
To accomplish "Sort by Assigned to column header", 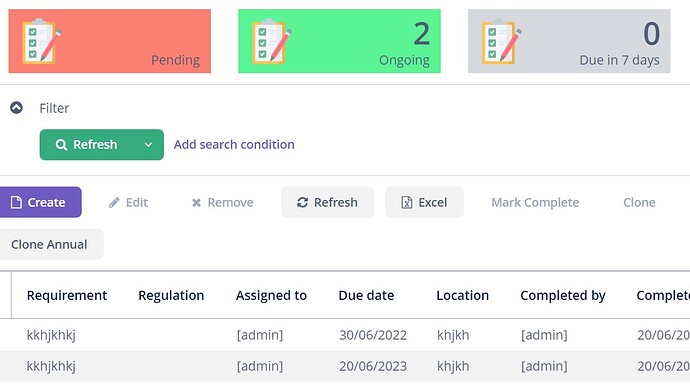I will 271,296.
